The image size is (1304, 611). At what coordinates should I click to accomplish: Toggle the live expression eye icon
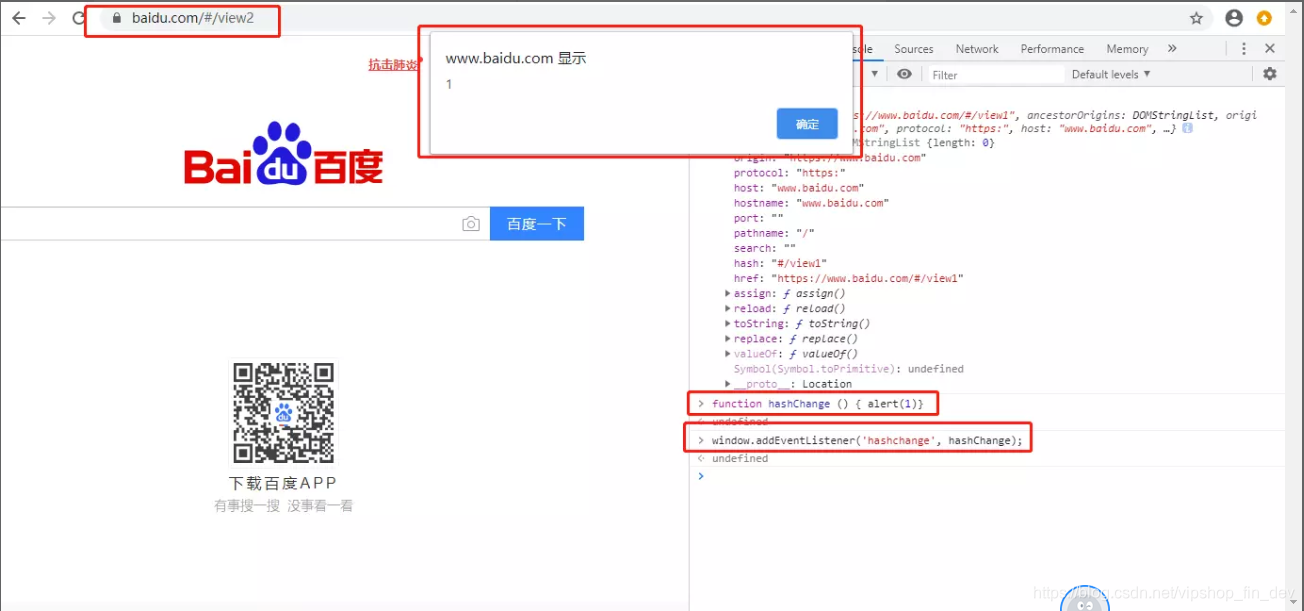[904, 74]
